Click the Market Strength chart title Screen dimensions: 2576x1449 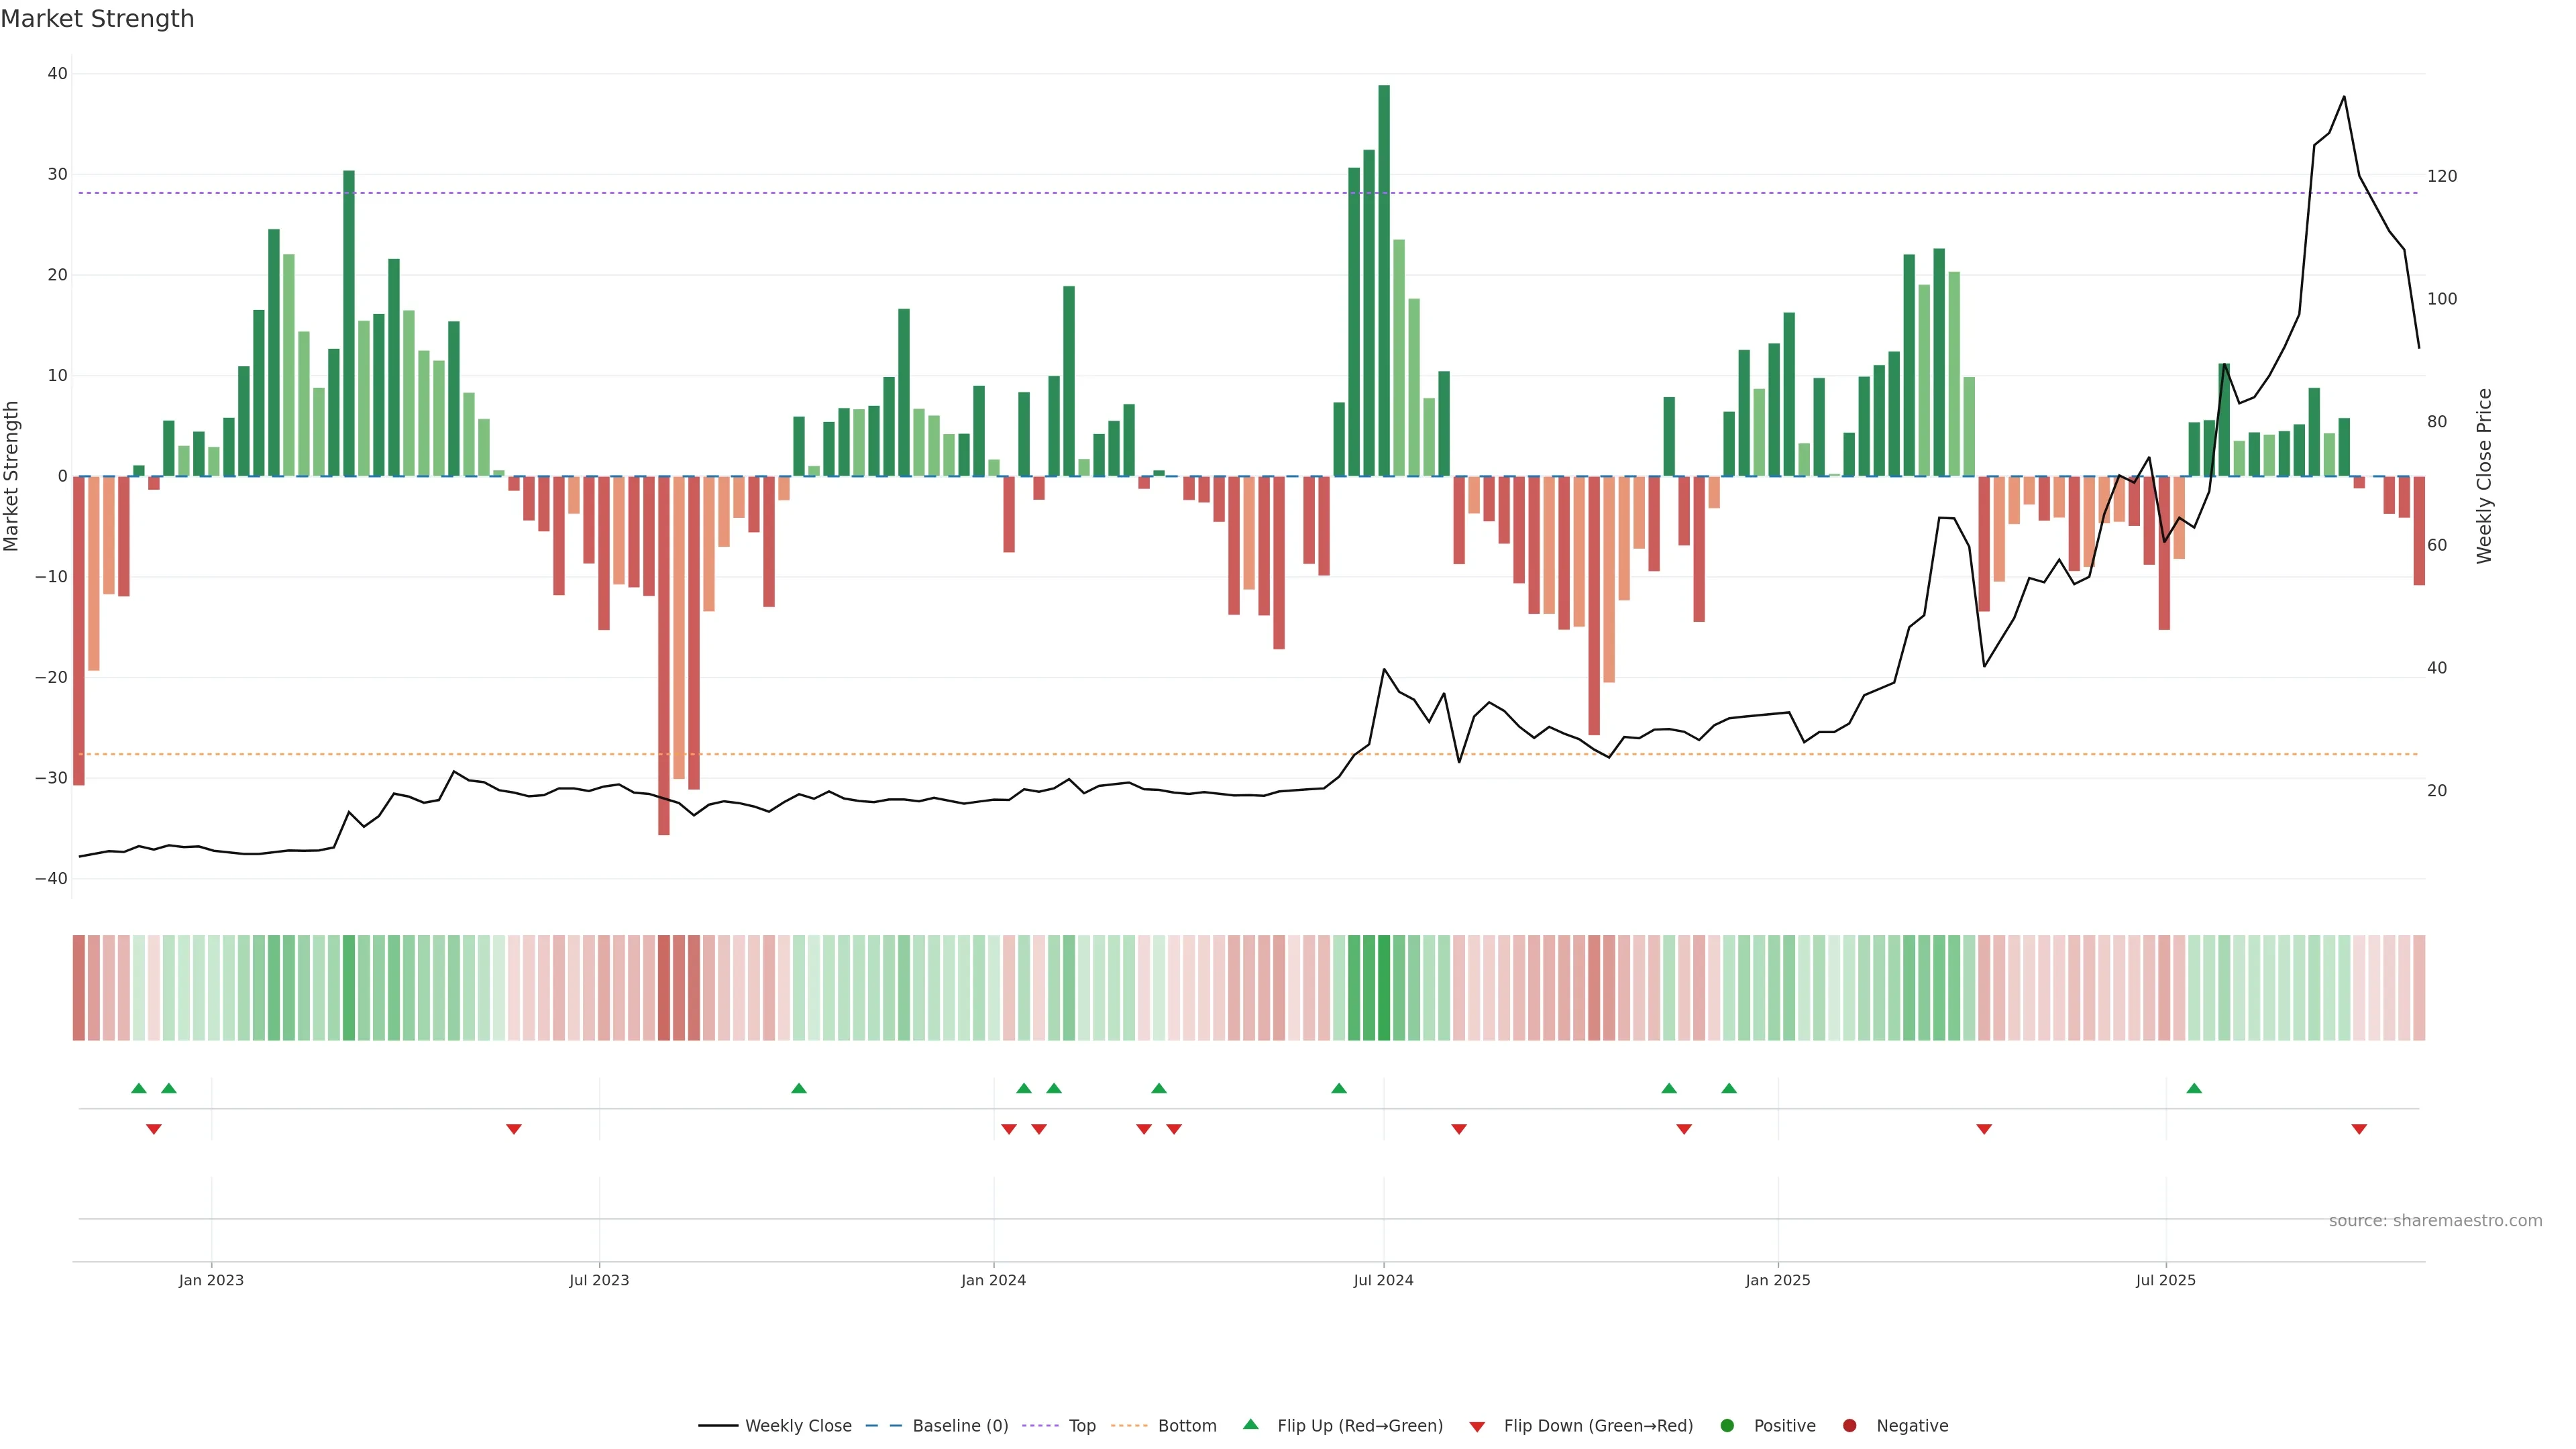coord(97,19)
